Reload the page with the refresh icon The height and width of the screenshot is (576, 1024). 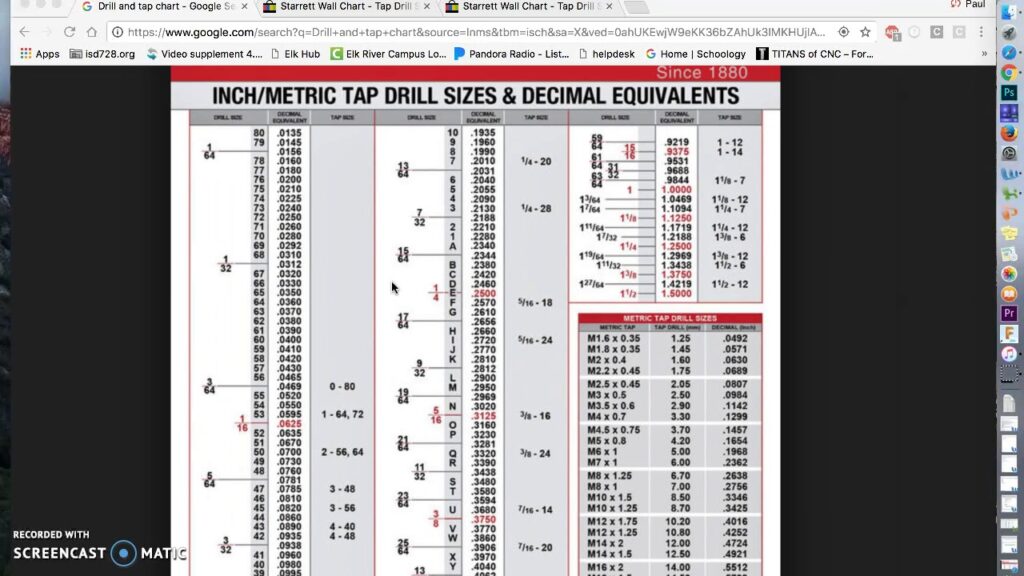(x=69, y=32)
